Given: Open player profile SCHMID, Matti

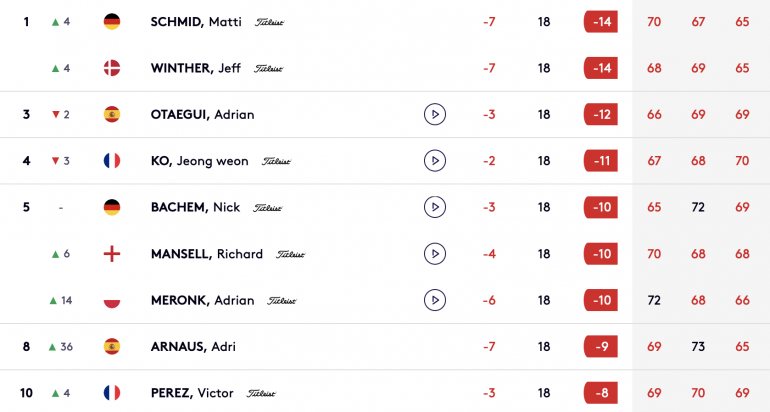Looking at the screenshot, I should 196,22.
